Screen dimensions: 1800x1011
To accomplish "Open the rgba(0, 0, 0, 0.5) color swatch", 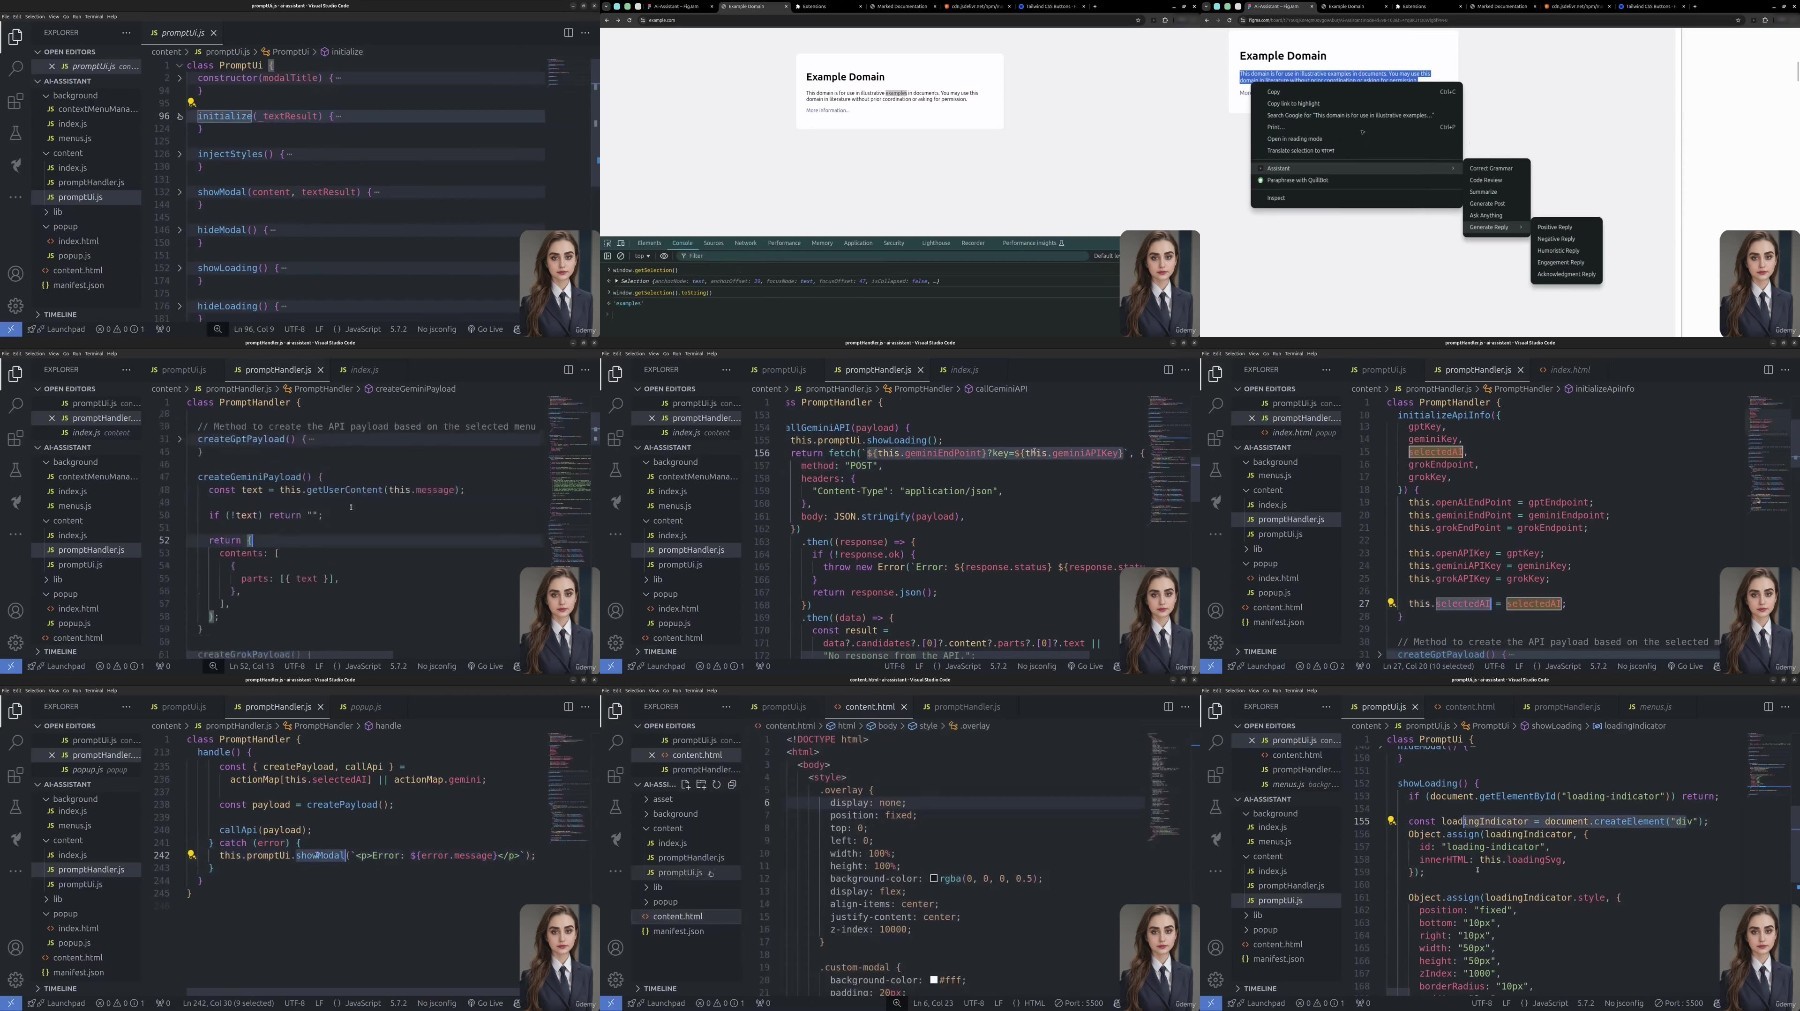I will coord(934,879).
